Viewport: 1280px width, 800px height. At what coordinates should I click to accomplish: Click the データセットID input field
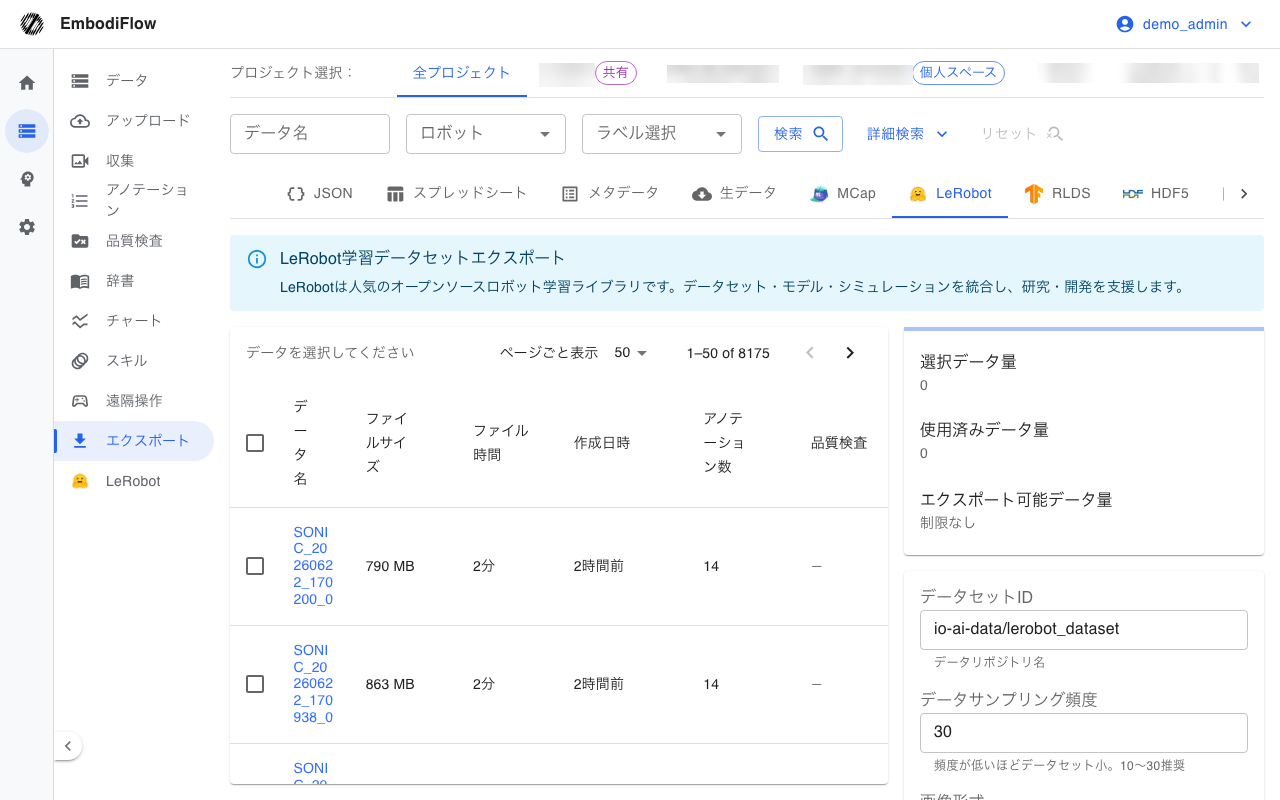coord(1084,630)
